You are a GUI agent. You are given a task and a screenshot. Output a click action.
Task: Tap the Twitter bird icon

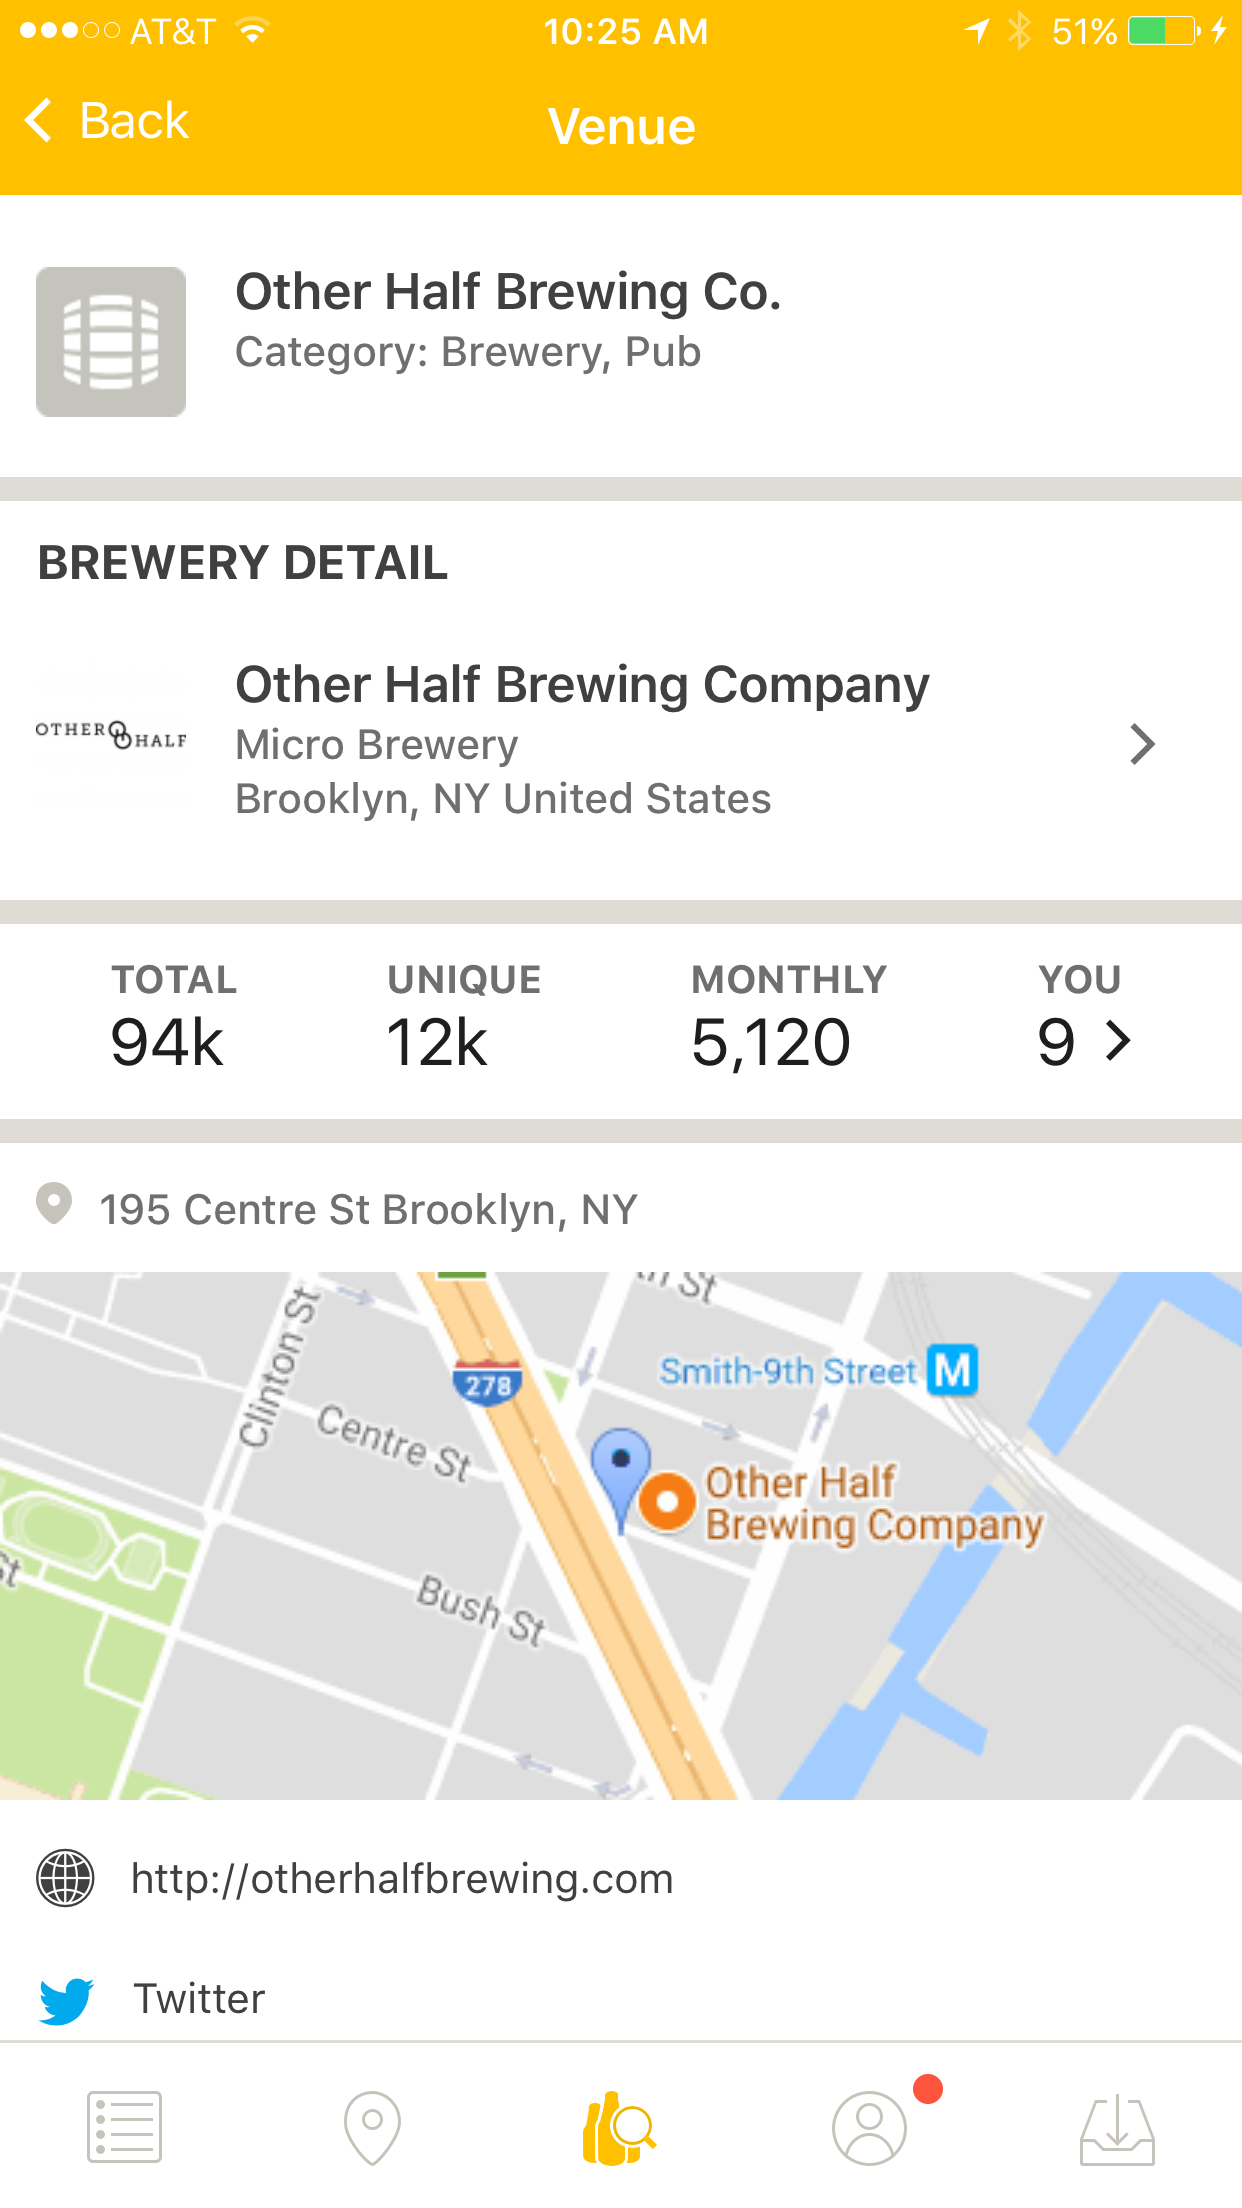tap(66, 1999)
